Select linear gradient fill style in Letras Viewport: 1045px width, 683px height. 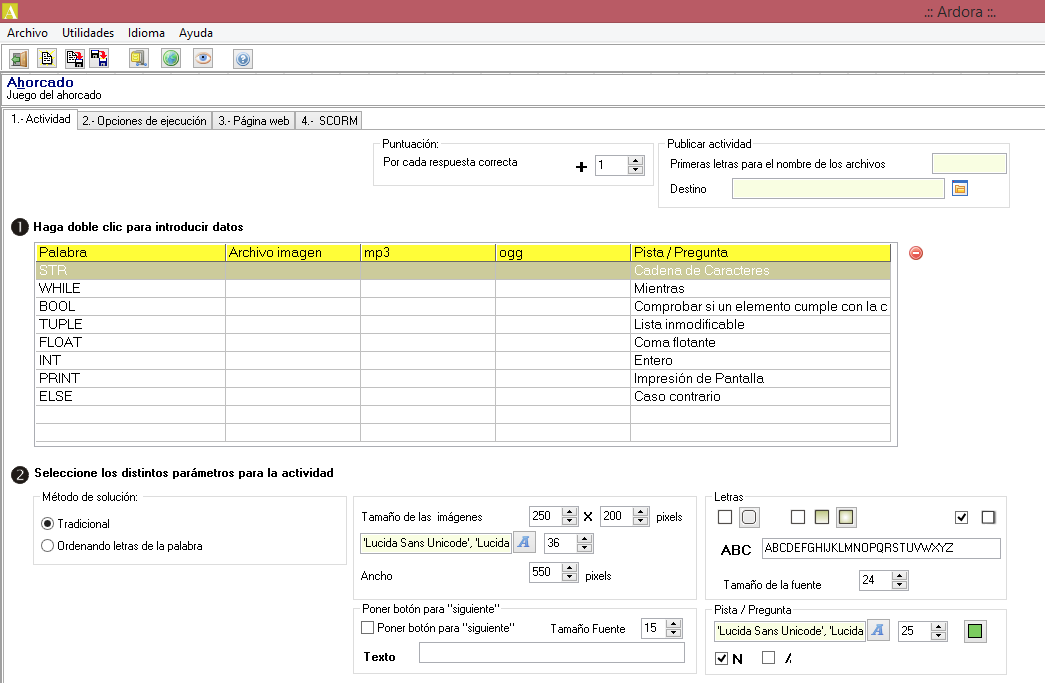tap(822, 517)
